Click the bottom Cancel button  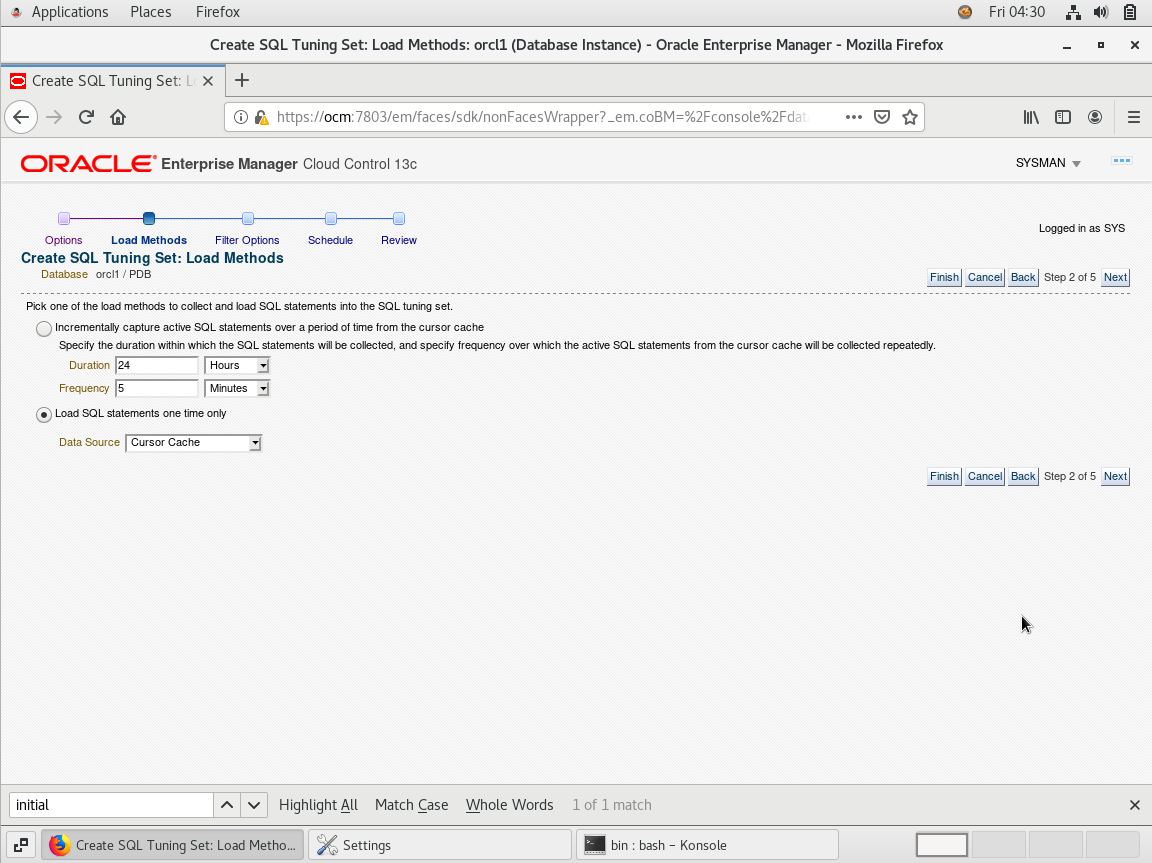(984, 477)
